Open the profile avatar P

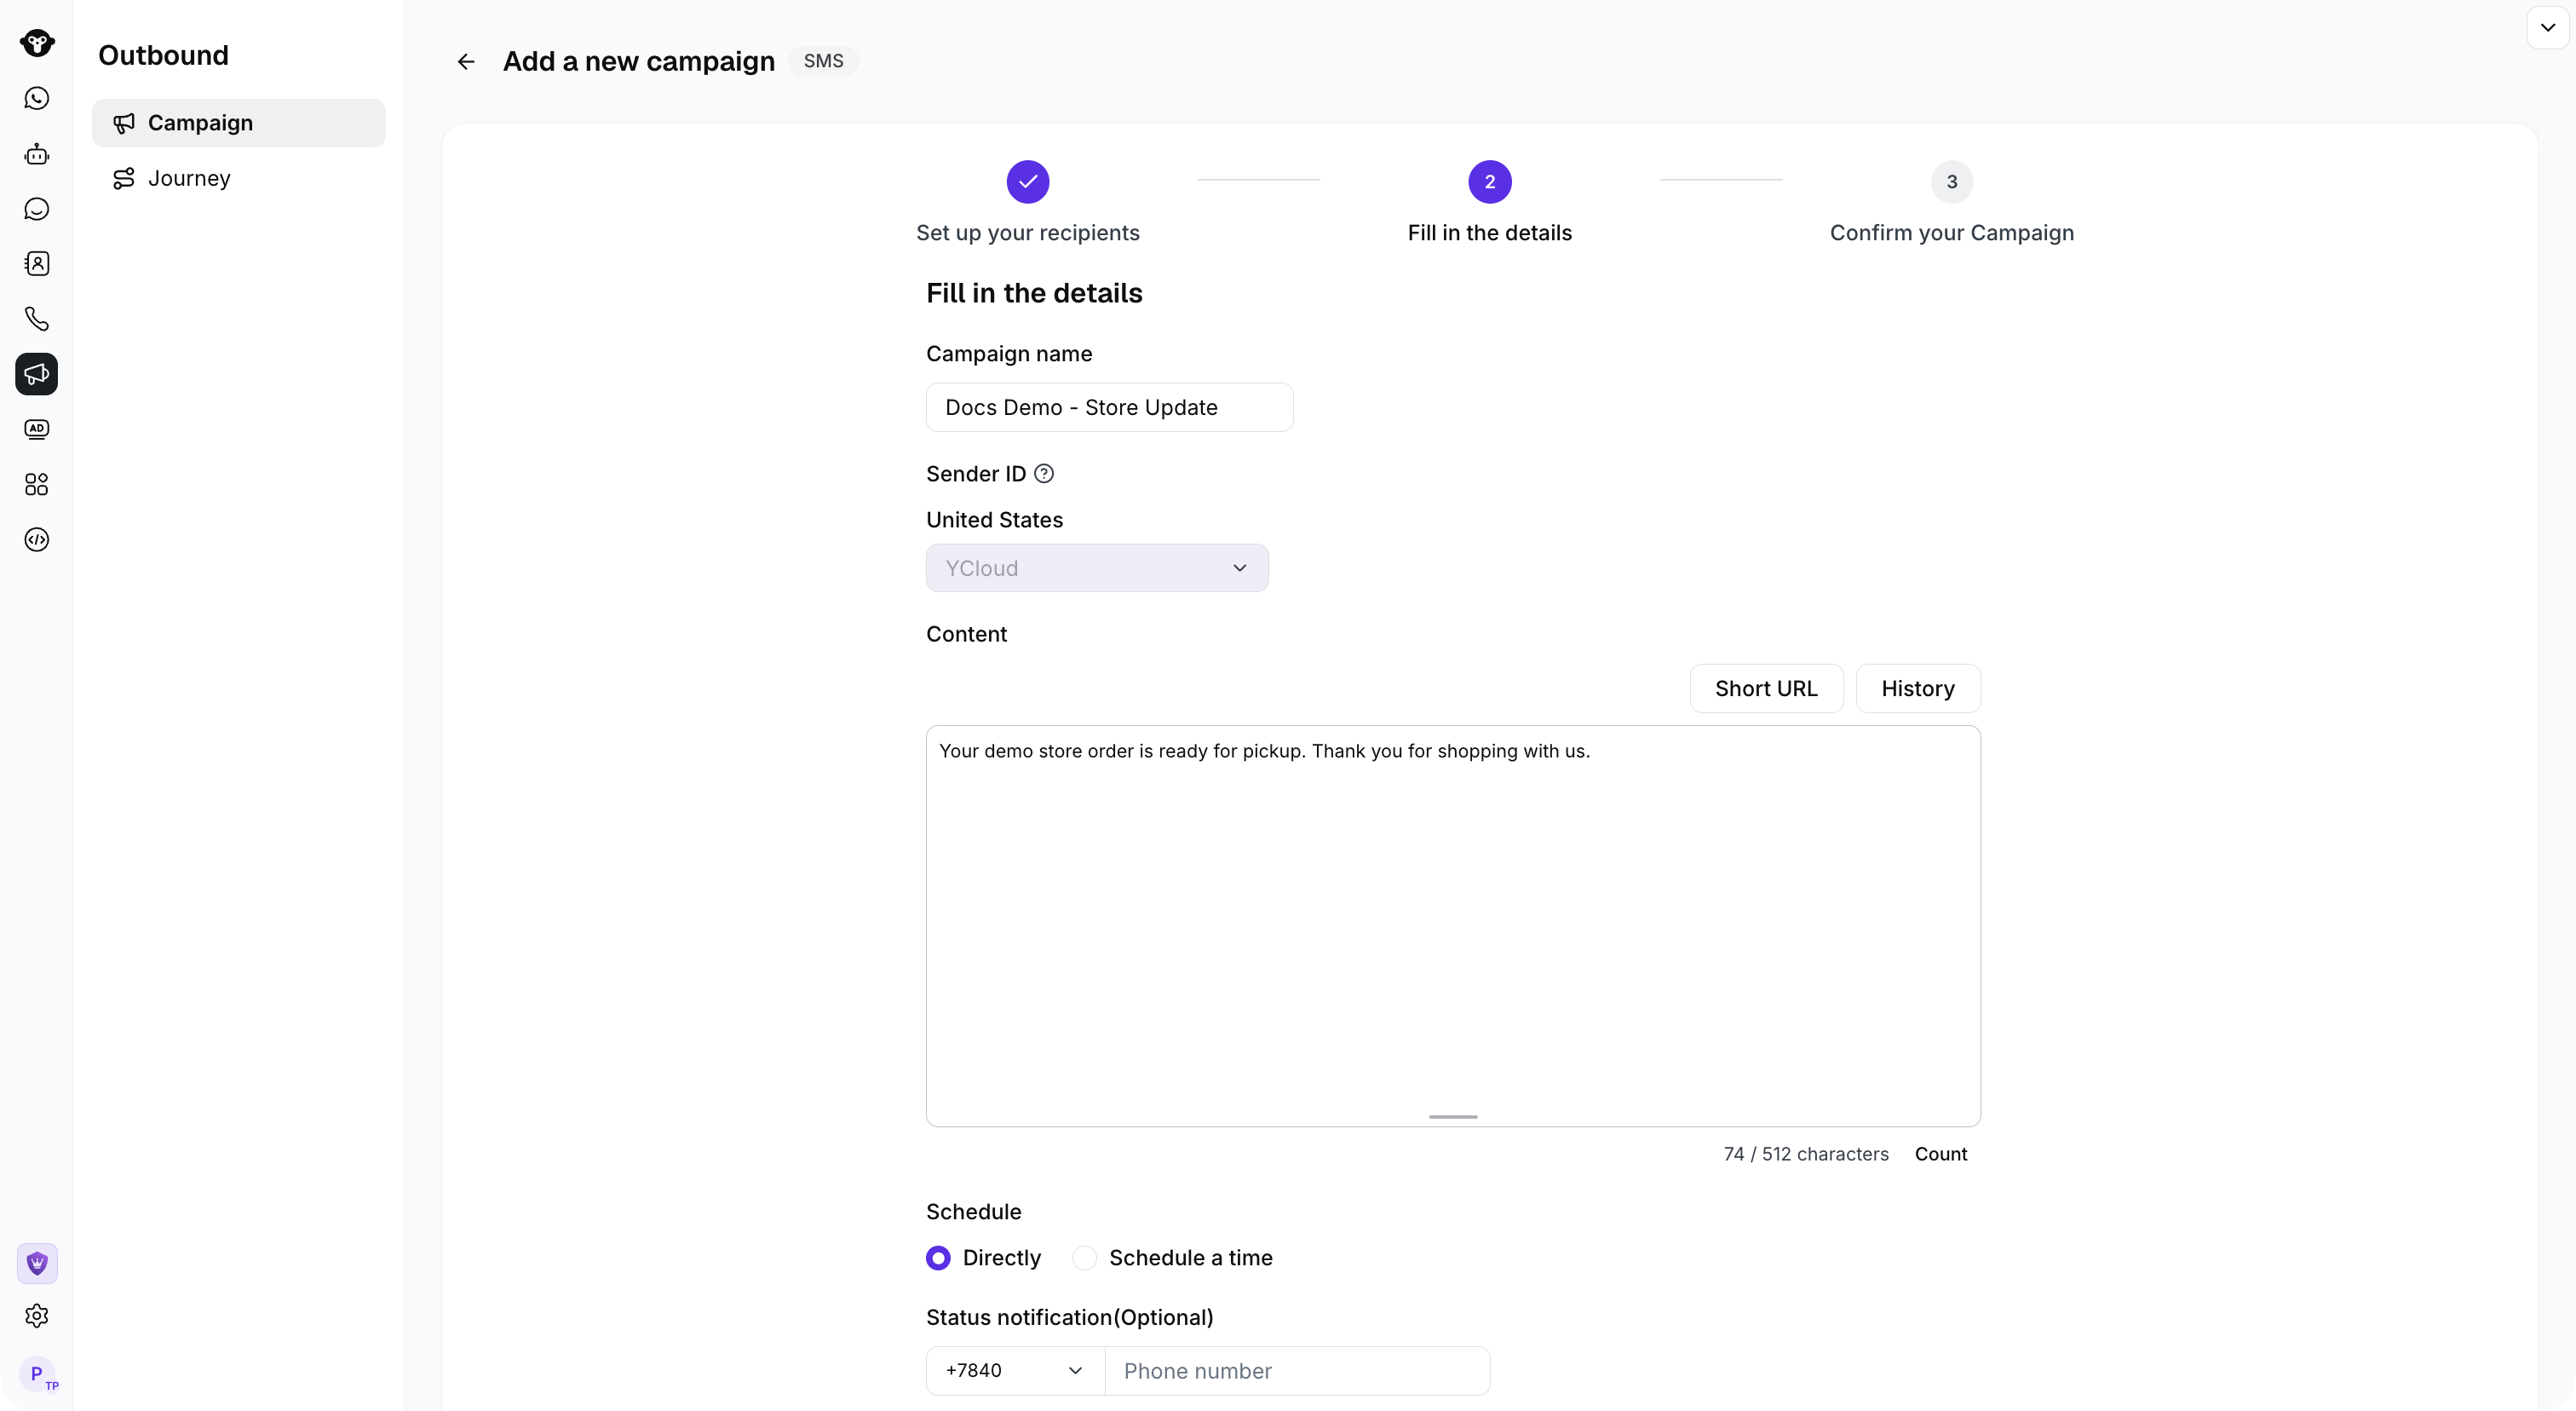(37, 1374)
